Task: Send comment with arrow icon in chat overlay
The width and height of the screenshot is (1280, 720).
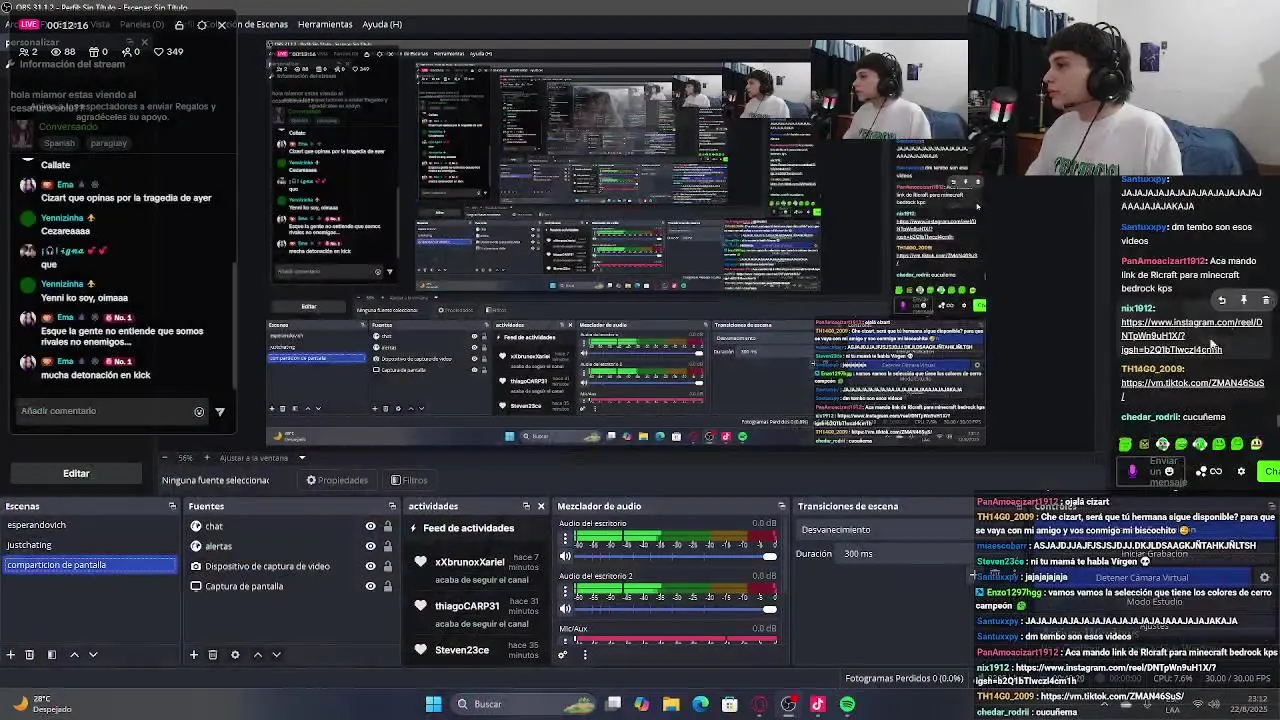Action: [x=220, y=411]
